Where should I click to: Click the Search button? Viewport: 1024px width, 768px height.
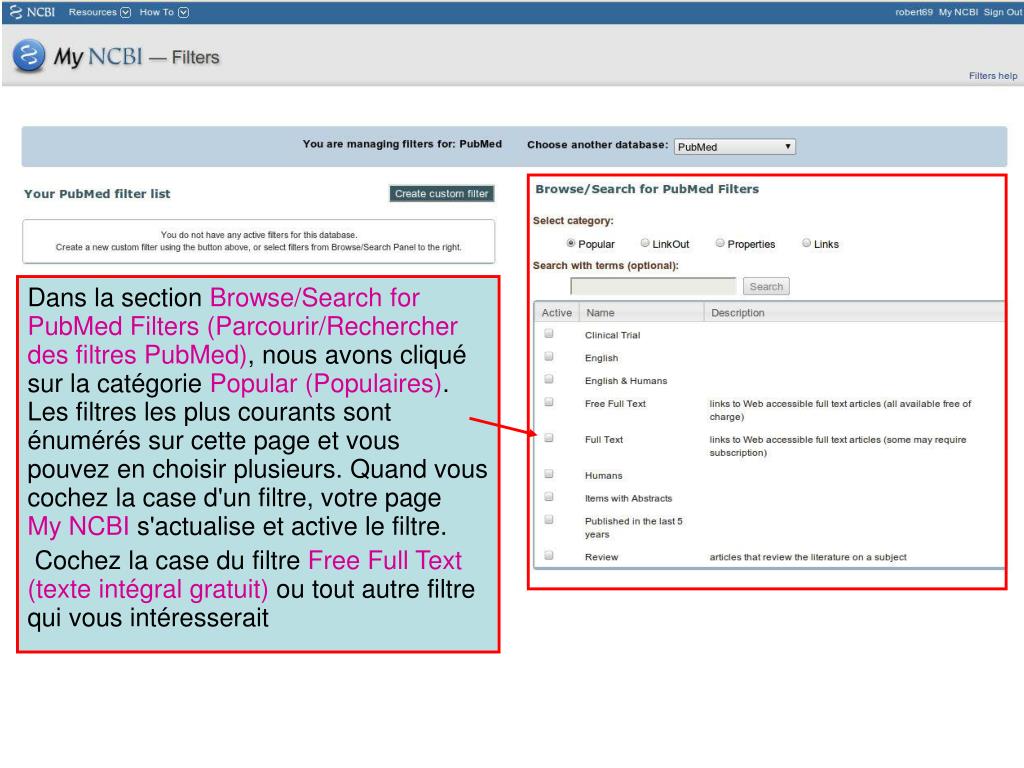click(x=766, y=286)
